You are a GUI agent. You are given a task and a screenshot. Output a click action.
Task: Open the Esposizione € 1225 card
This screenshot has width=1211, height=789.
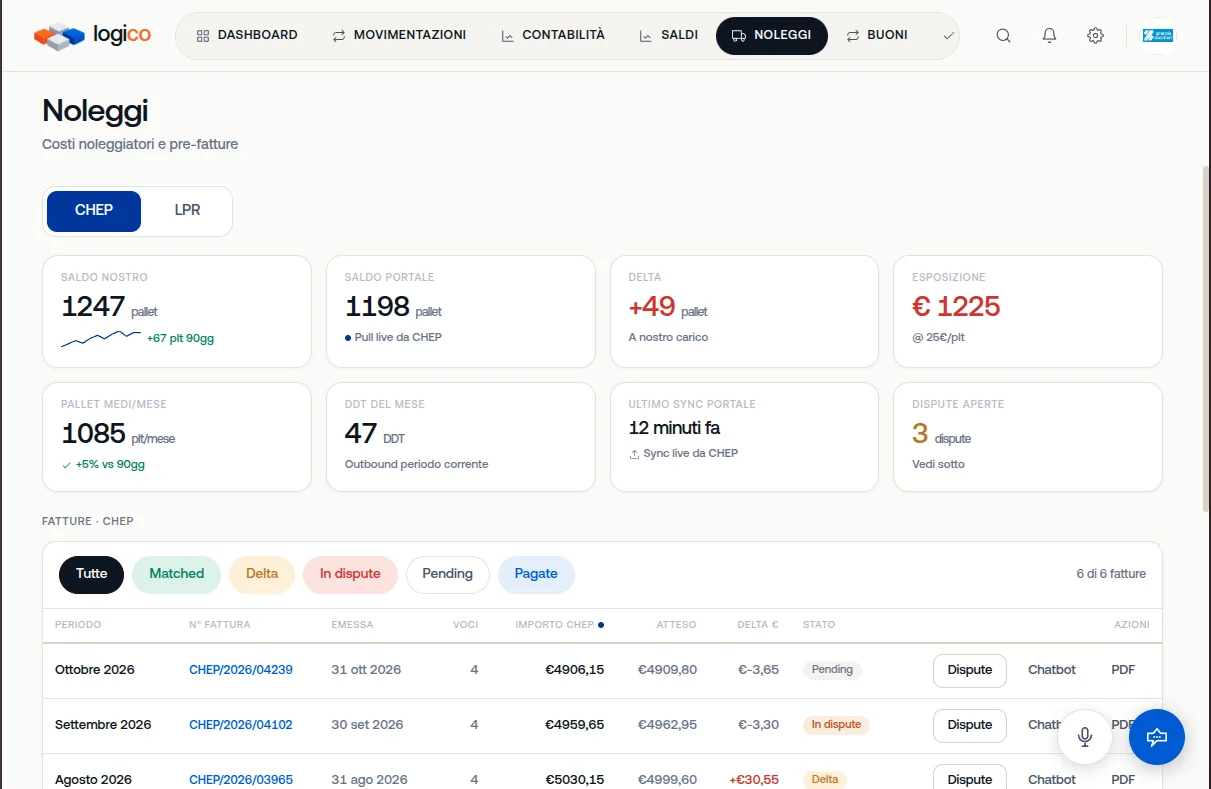1028,311
